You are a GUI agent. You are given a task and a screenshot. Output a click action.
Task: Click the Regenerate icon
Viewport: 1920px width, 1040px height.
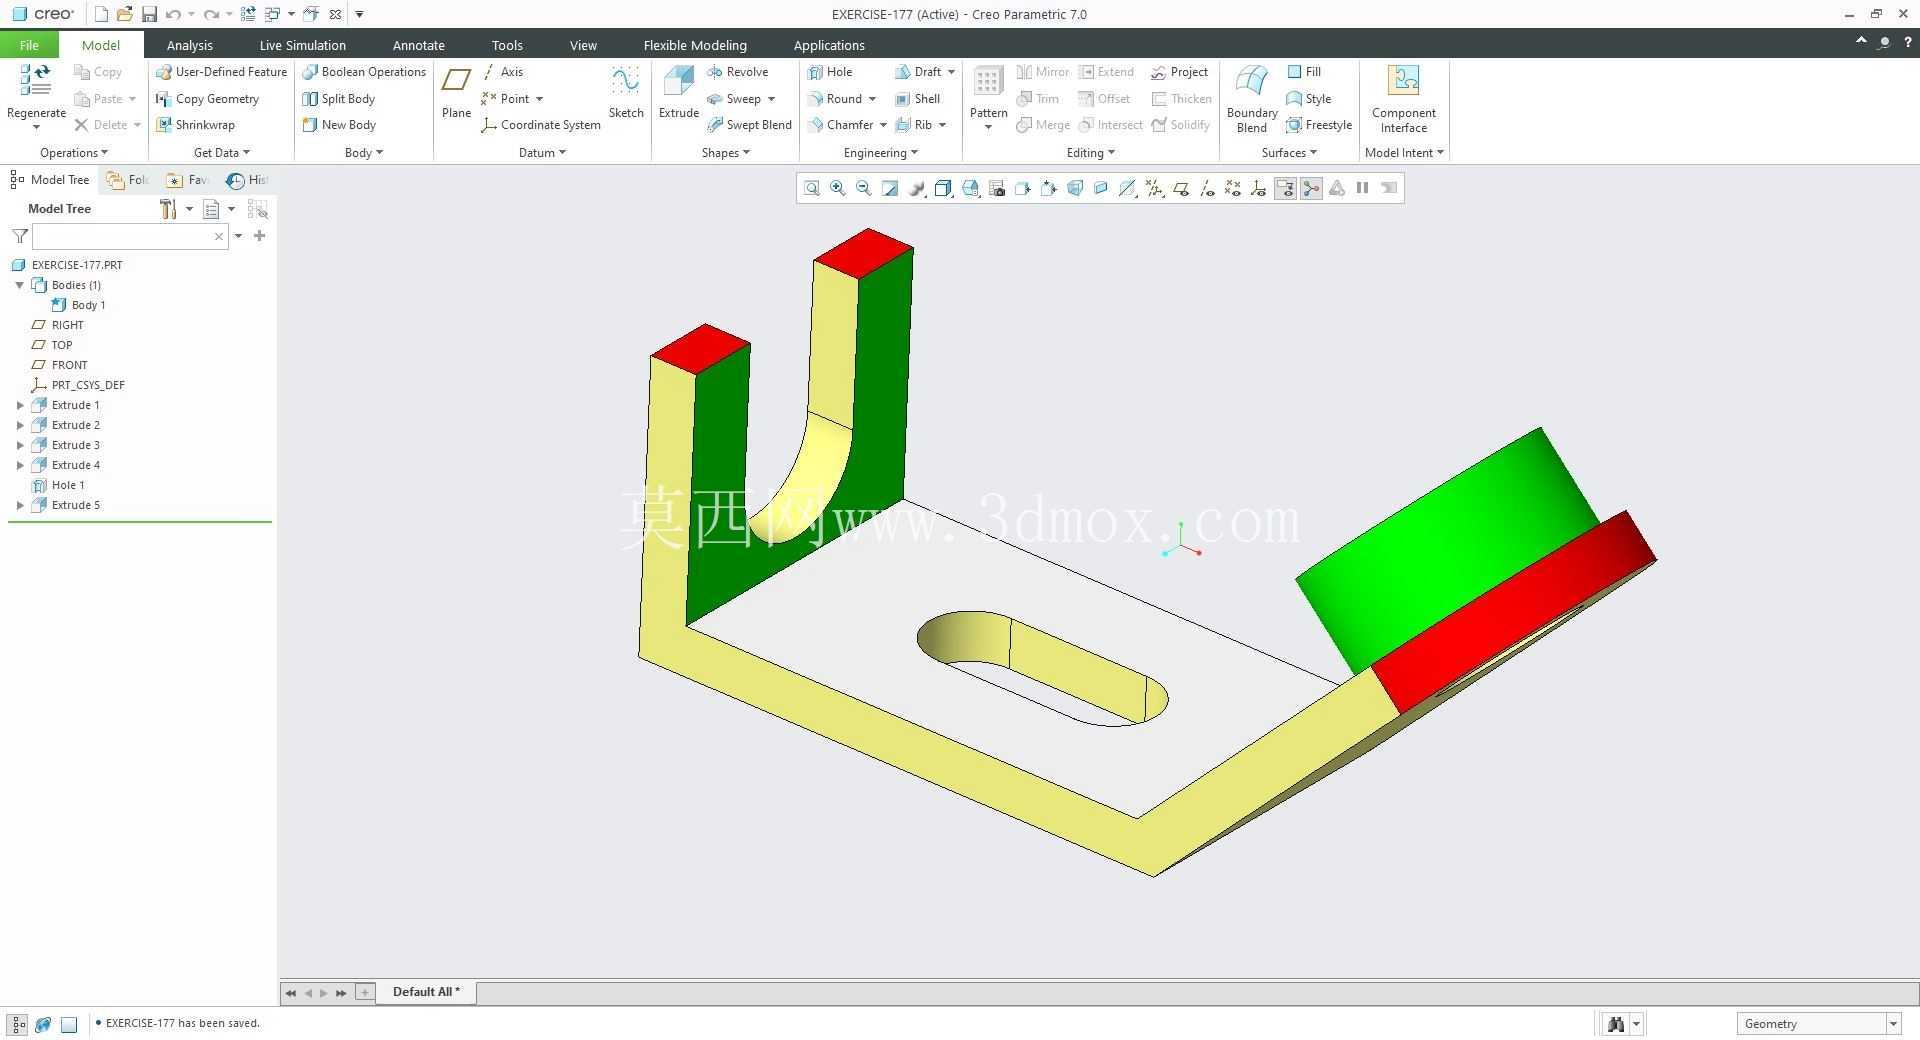coord(36,80)
